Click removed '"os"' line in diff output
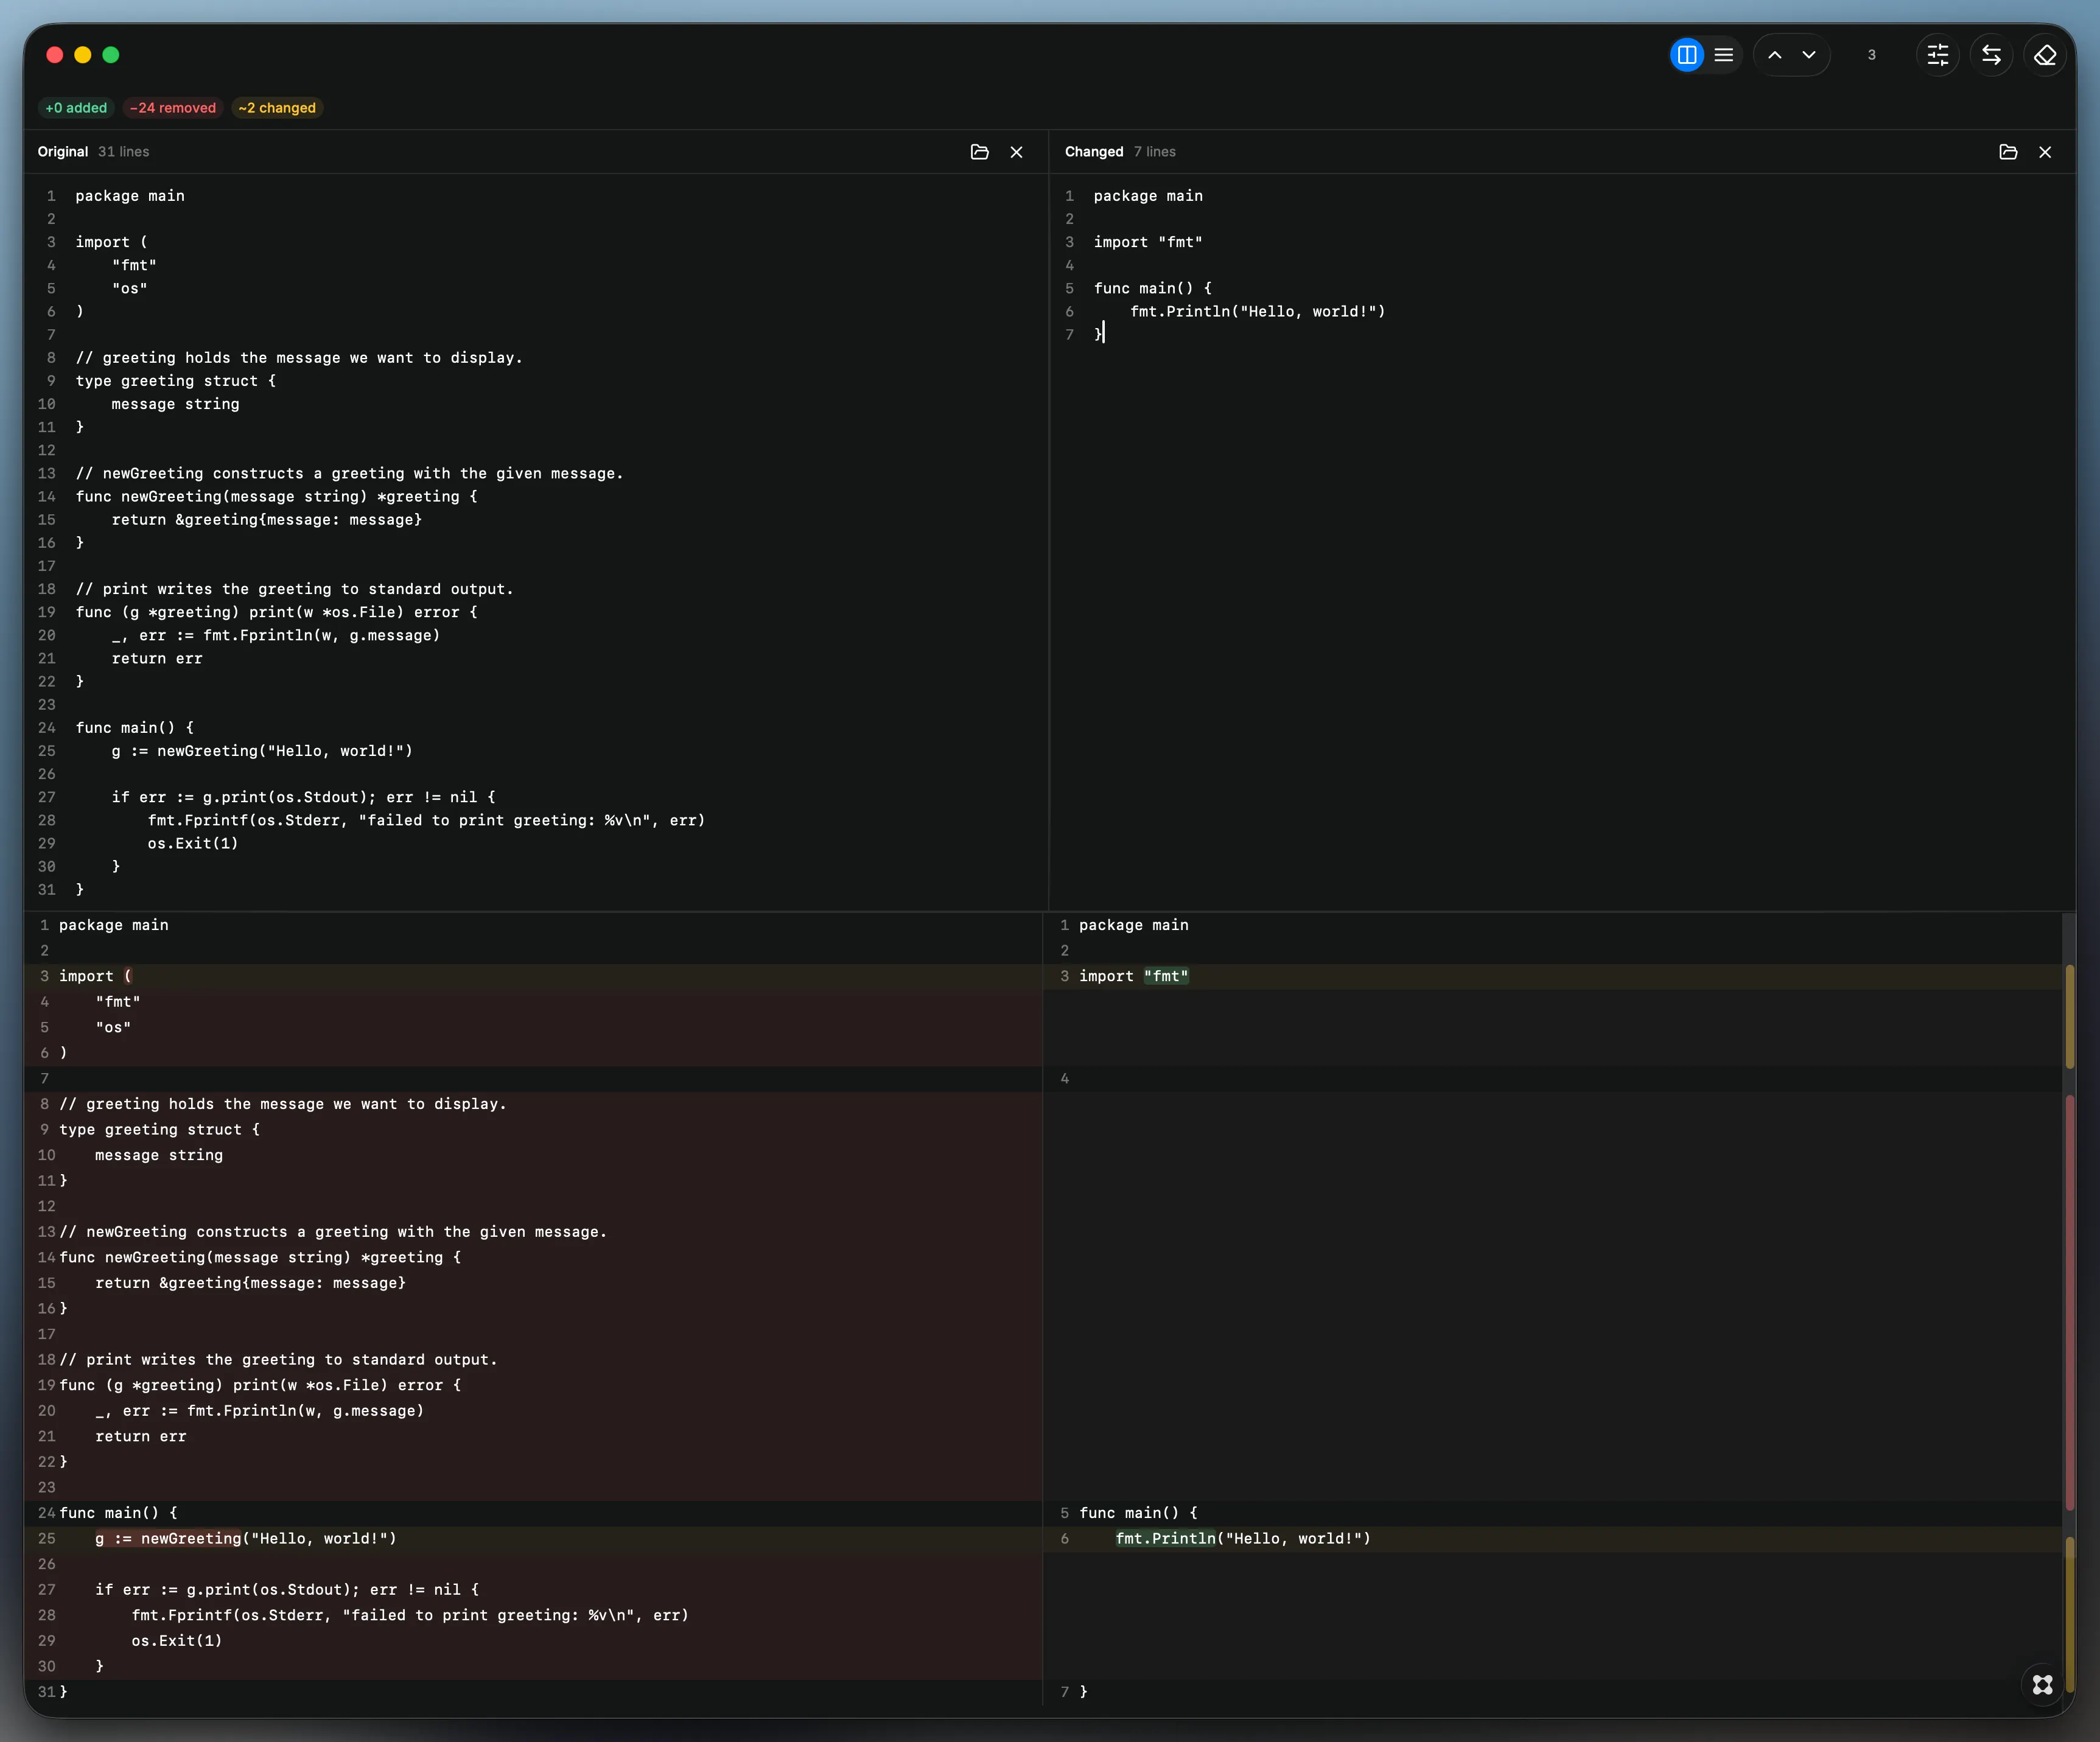Screen dimensions: 2100x1742 point(113,1028)
